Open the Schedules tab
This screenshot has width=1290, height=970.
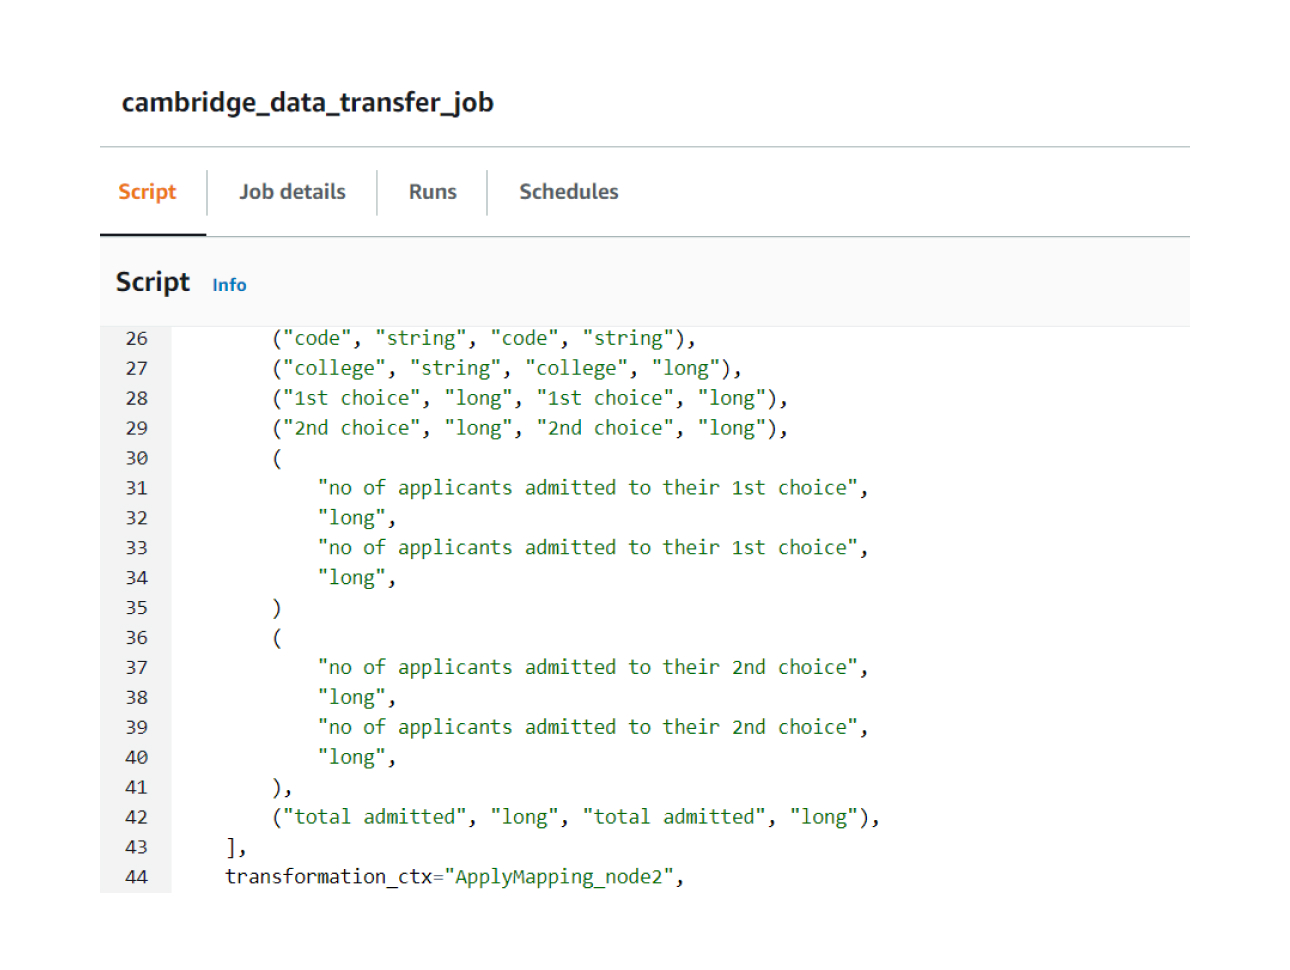click(568, 192)
